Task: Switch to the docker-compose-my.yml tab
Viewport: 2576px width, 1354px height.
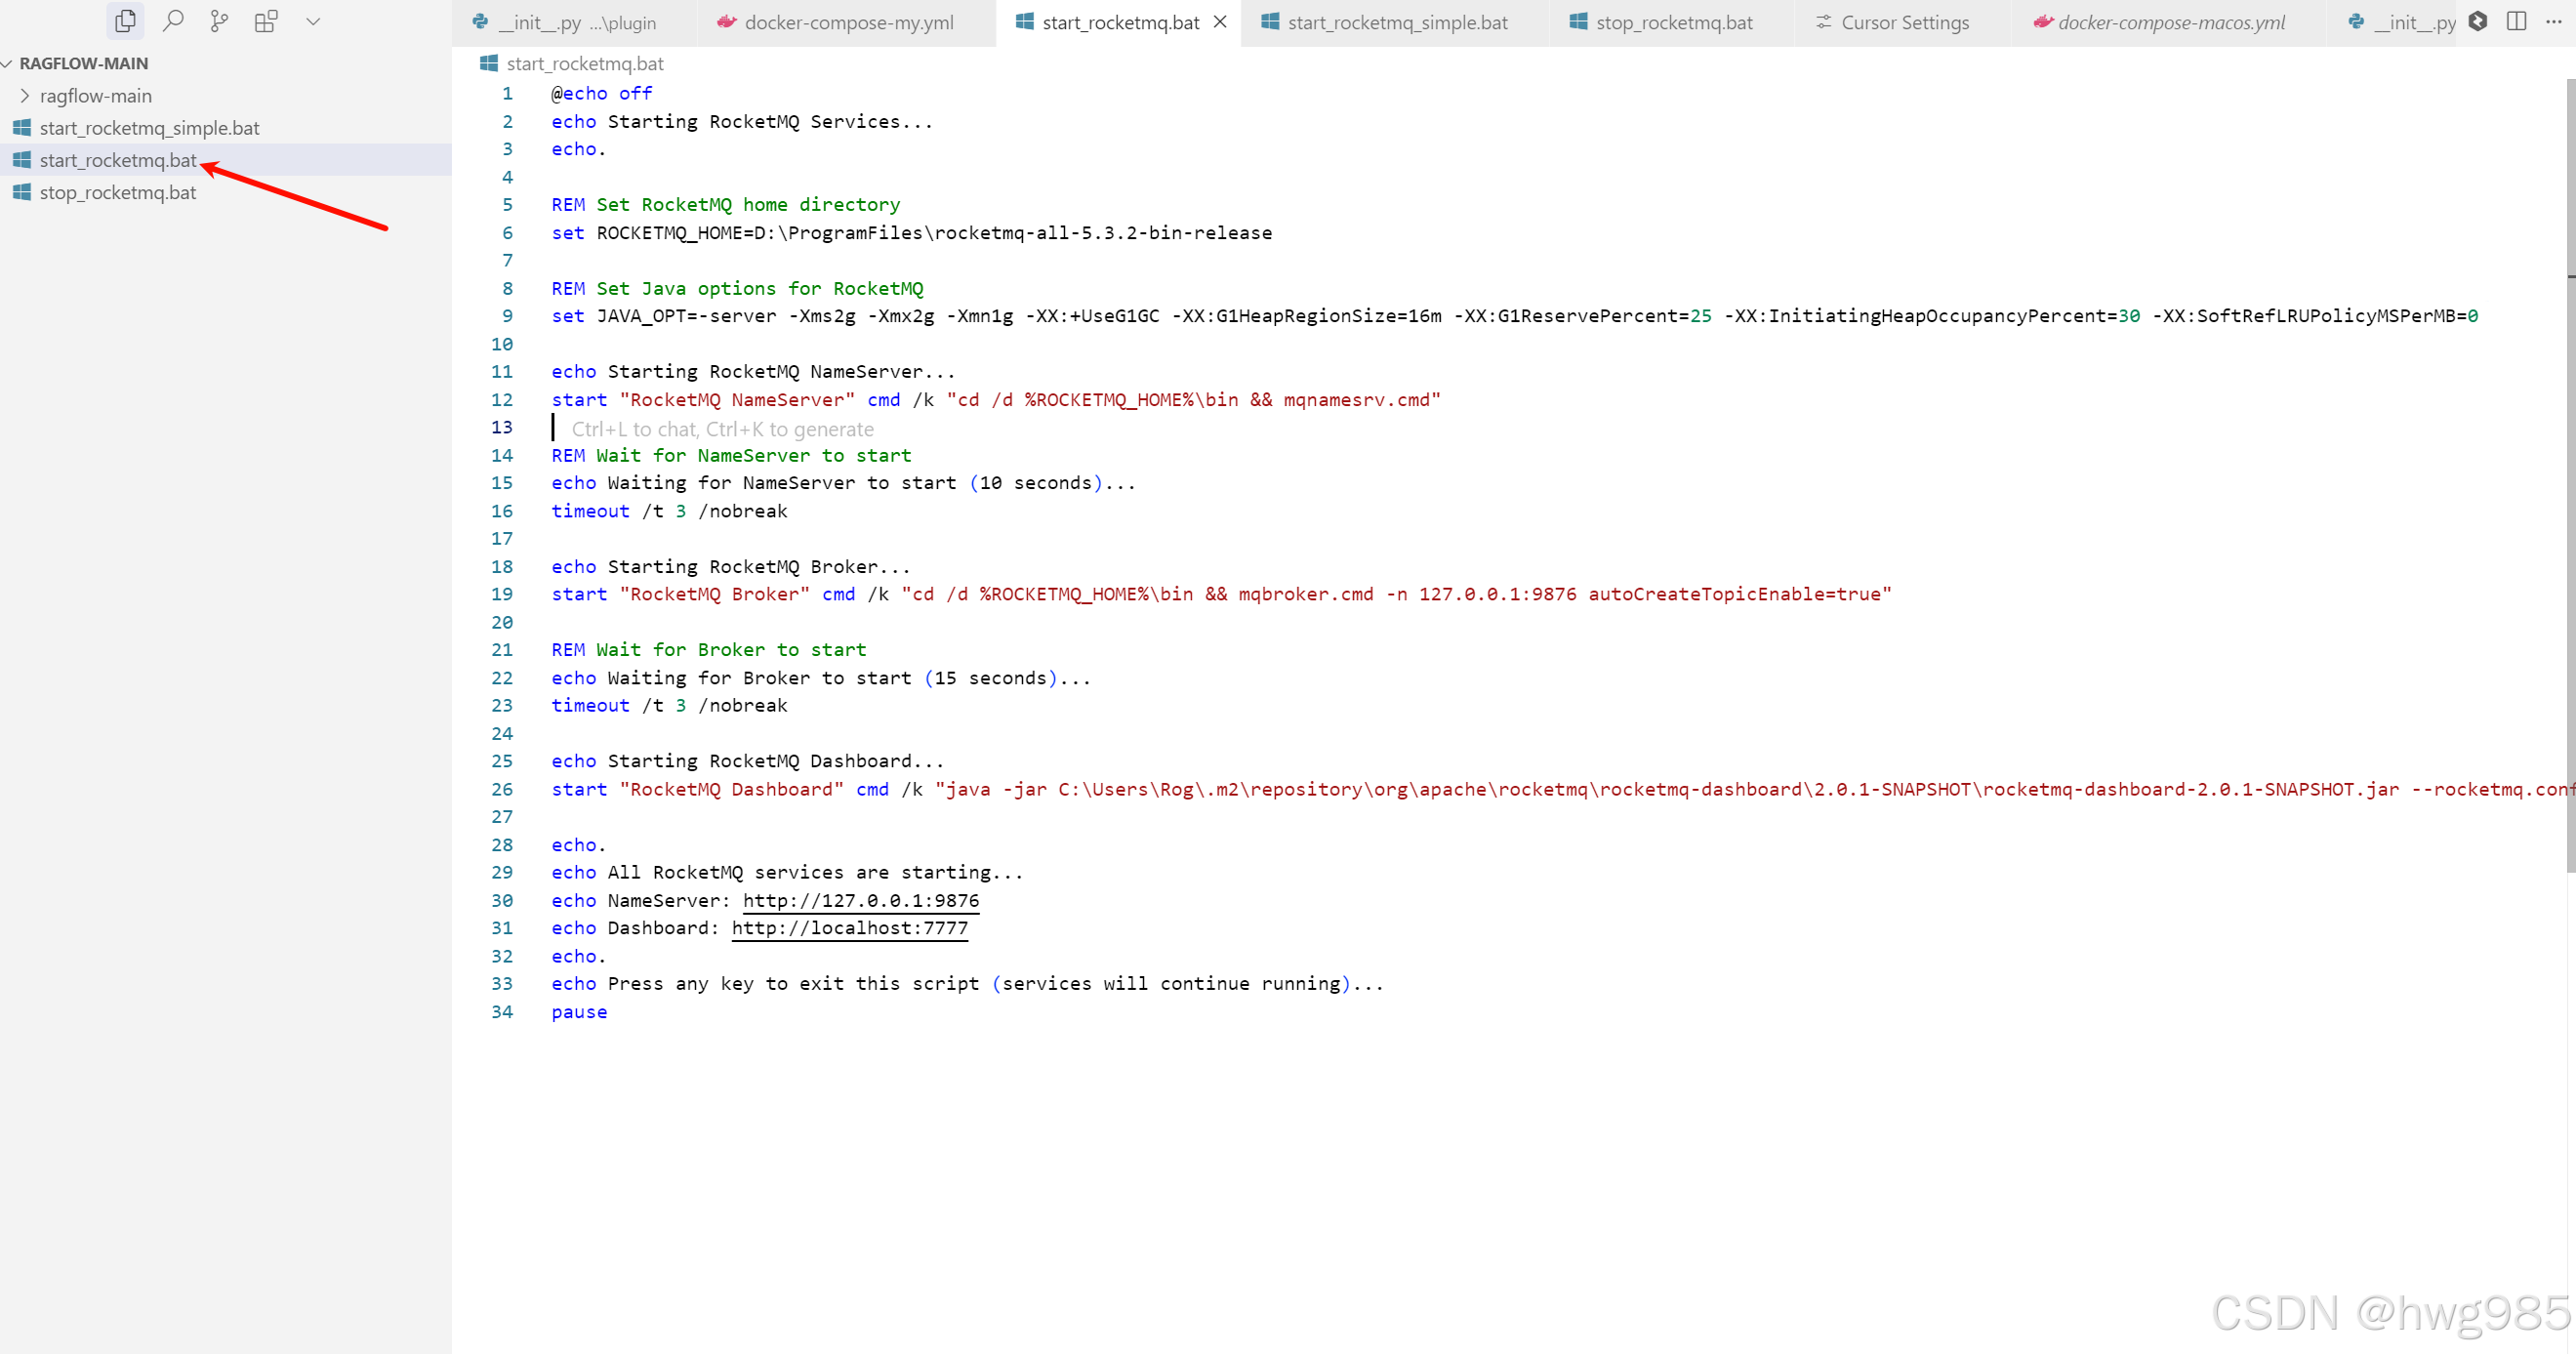Action: tap(848, 22)
